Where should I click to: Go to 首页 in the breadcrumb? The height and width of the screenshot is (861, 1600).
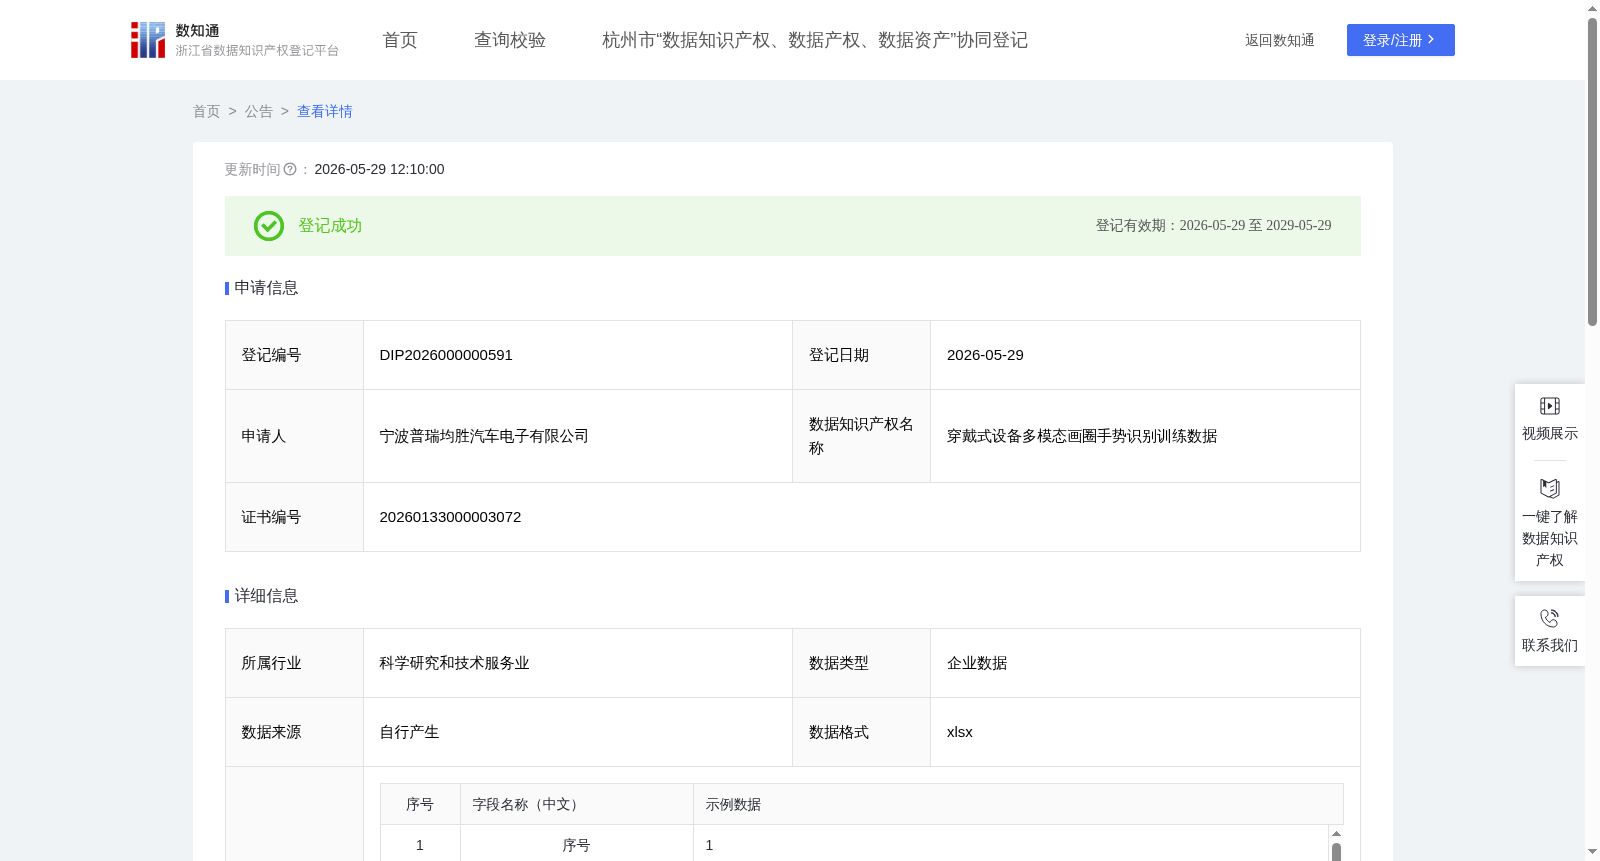click(206, 111)
